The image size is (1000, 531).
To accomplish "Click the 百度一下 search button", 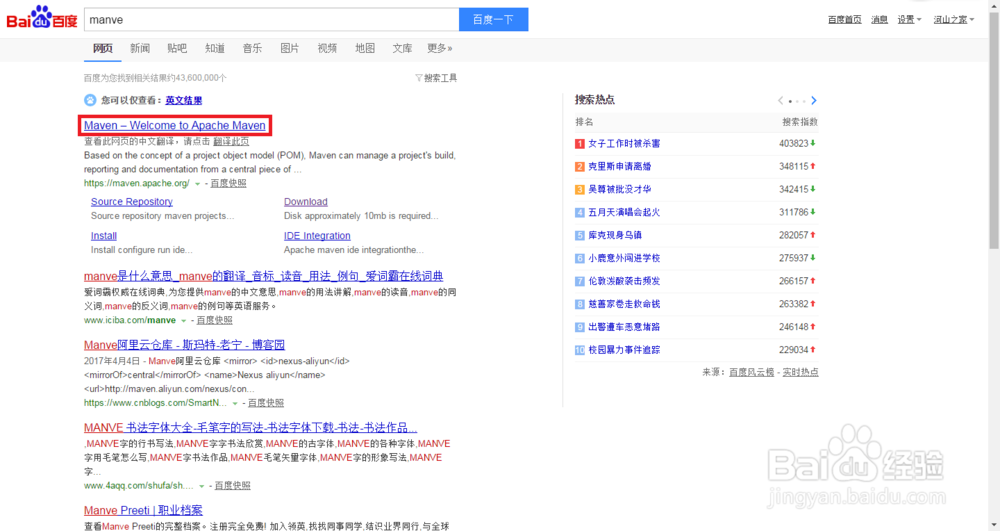I will pos(494,20).
